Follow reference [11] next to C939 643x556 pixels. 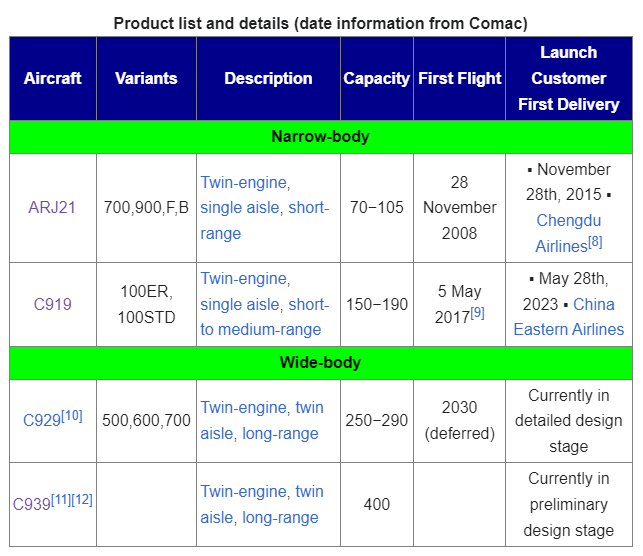[x=61, y=499]
